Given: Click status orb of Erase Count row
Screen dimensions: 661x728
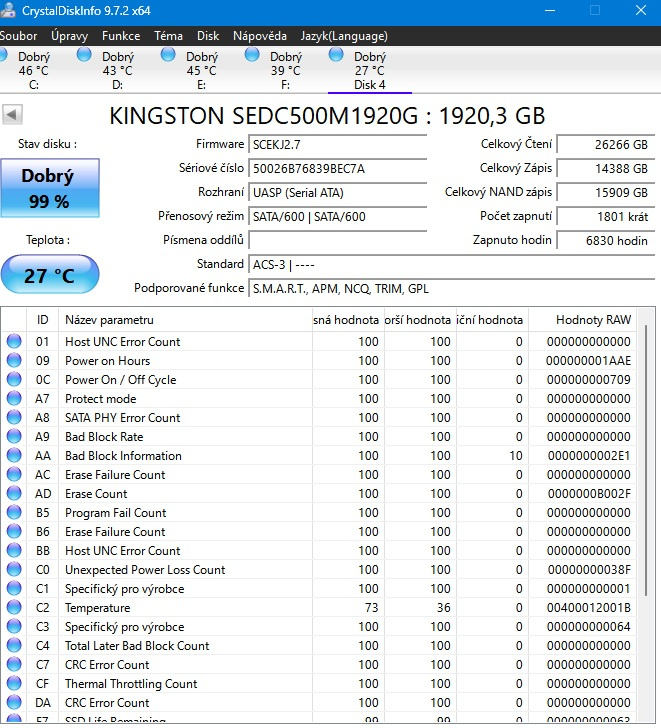Looking at the screenshot, I should (14, 494).
